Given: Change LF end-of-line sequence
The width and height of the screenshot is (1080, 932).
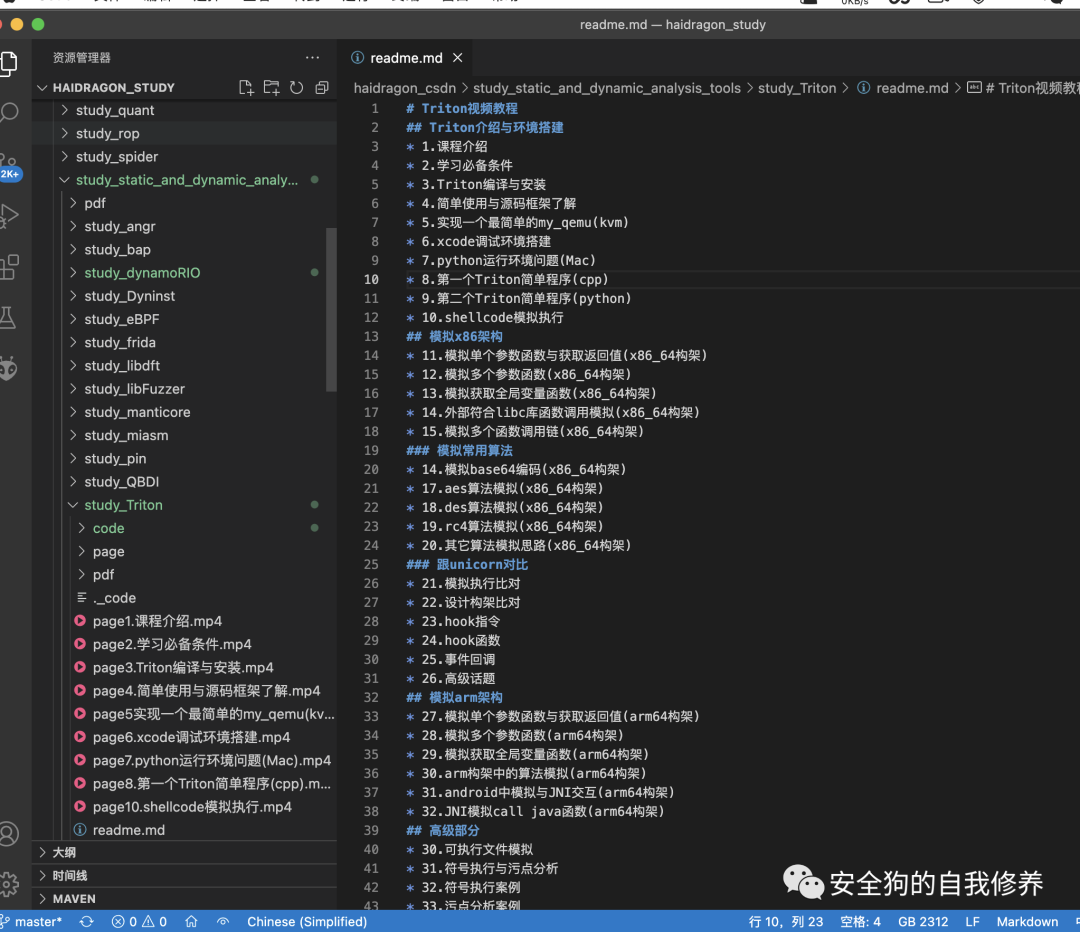Looking at the screenshot, I should [x=972, y=922].
